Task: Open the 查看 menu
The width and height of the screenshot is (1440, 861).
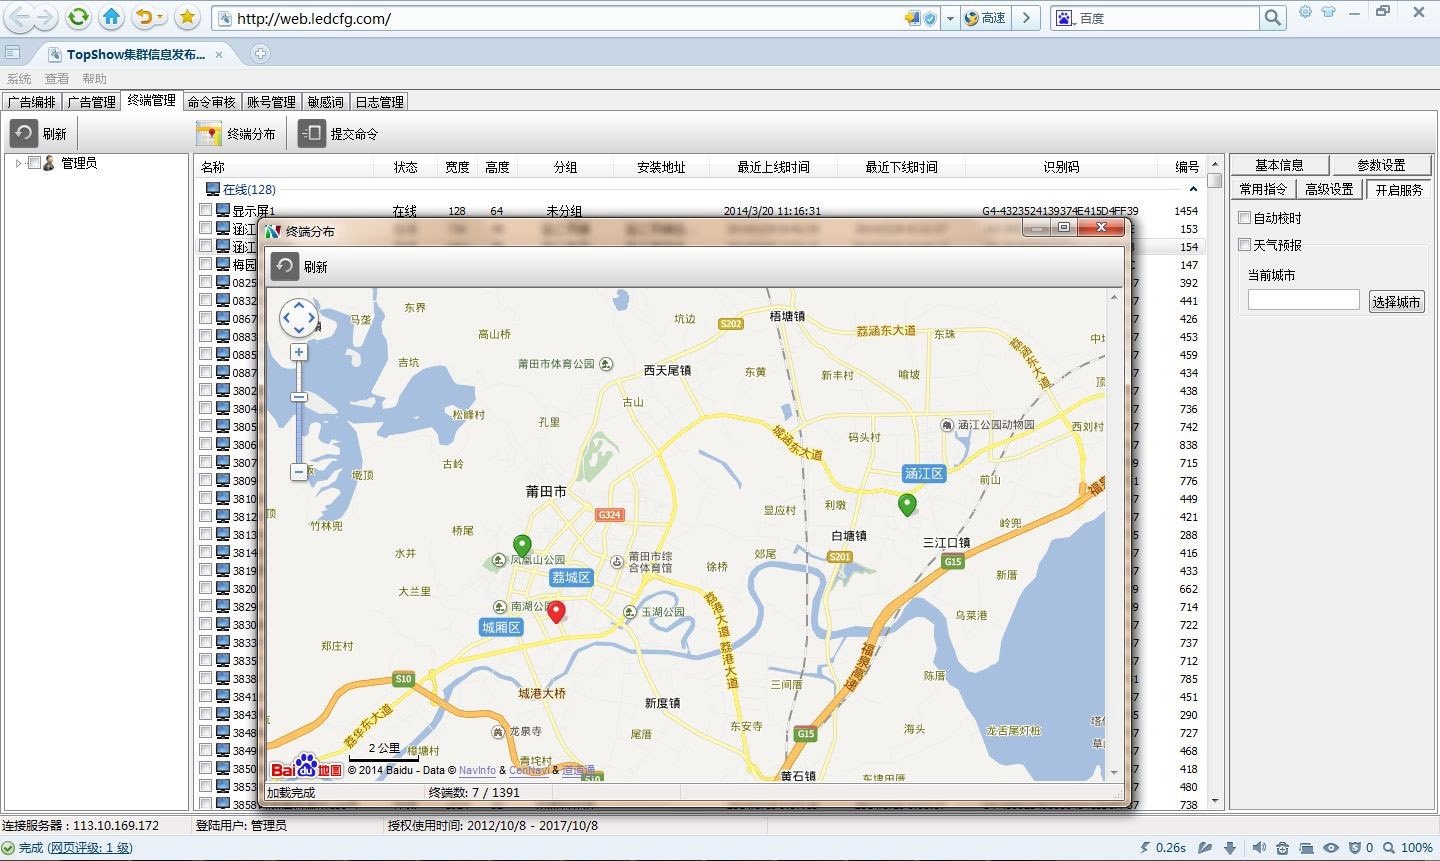Action: tap(57, 78)
